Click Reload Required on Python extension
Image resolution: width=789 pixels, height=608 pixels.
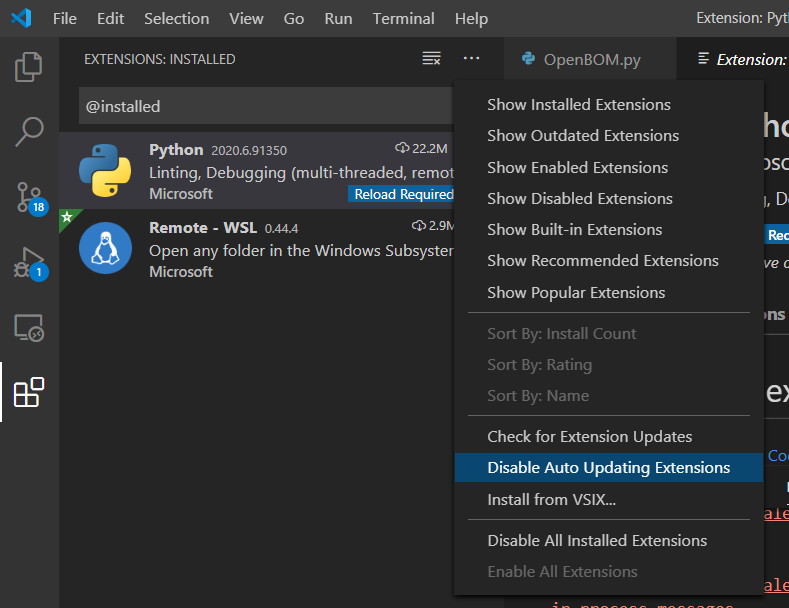[402, 194]
